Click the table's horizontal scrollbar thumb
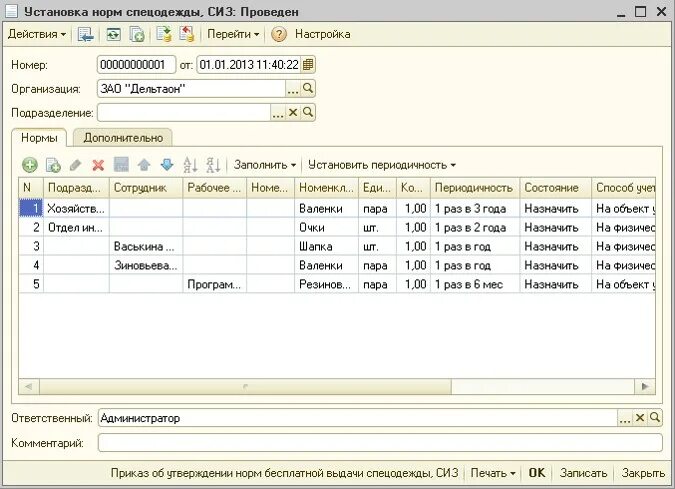The width and height of the screenshot is (675, 489). (245, 387)
